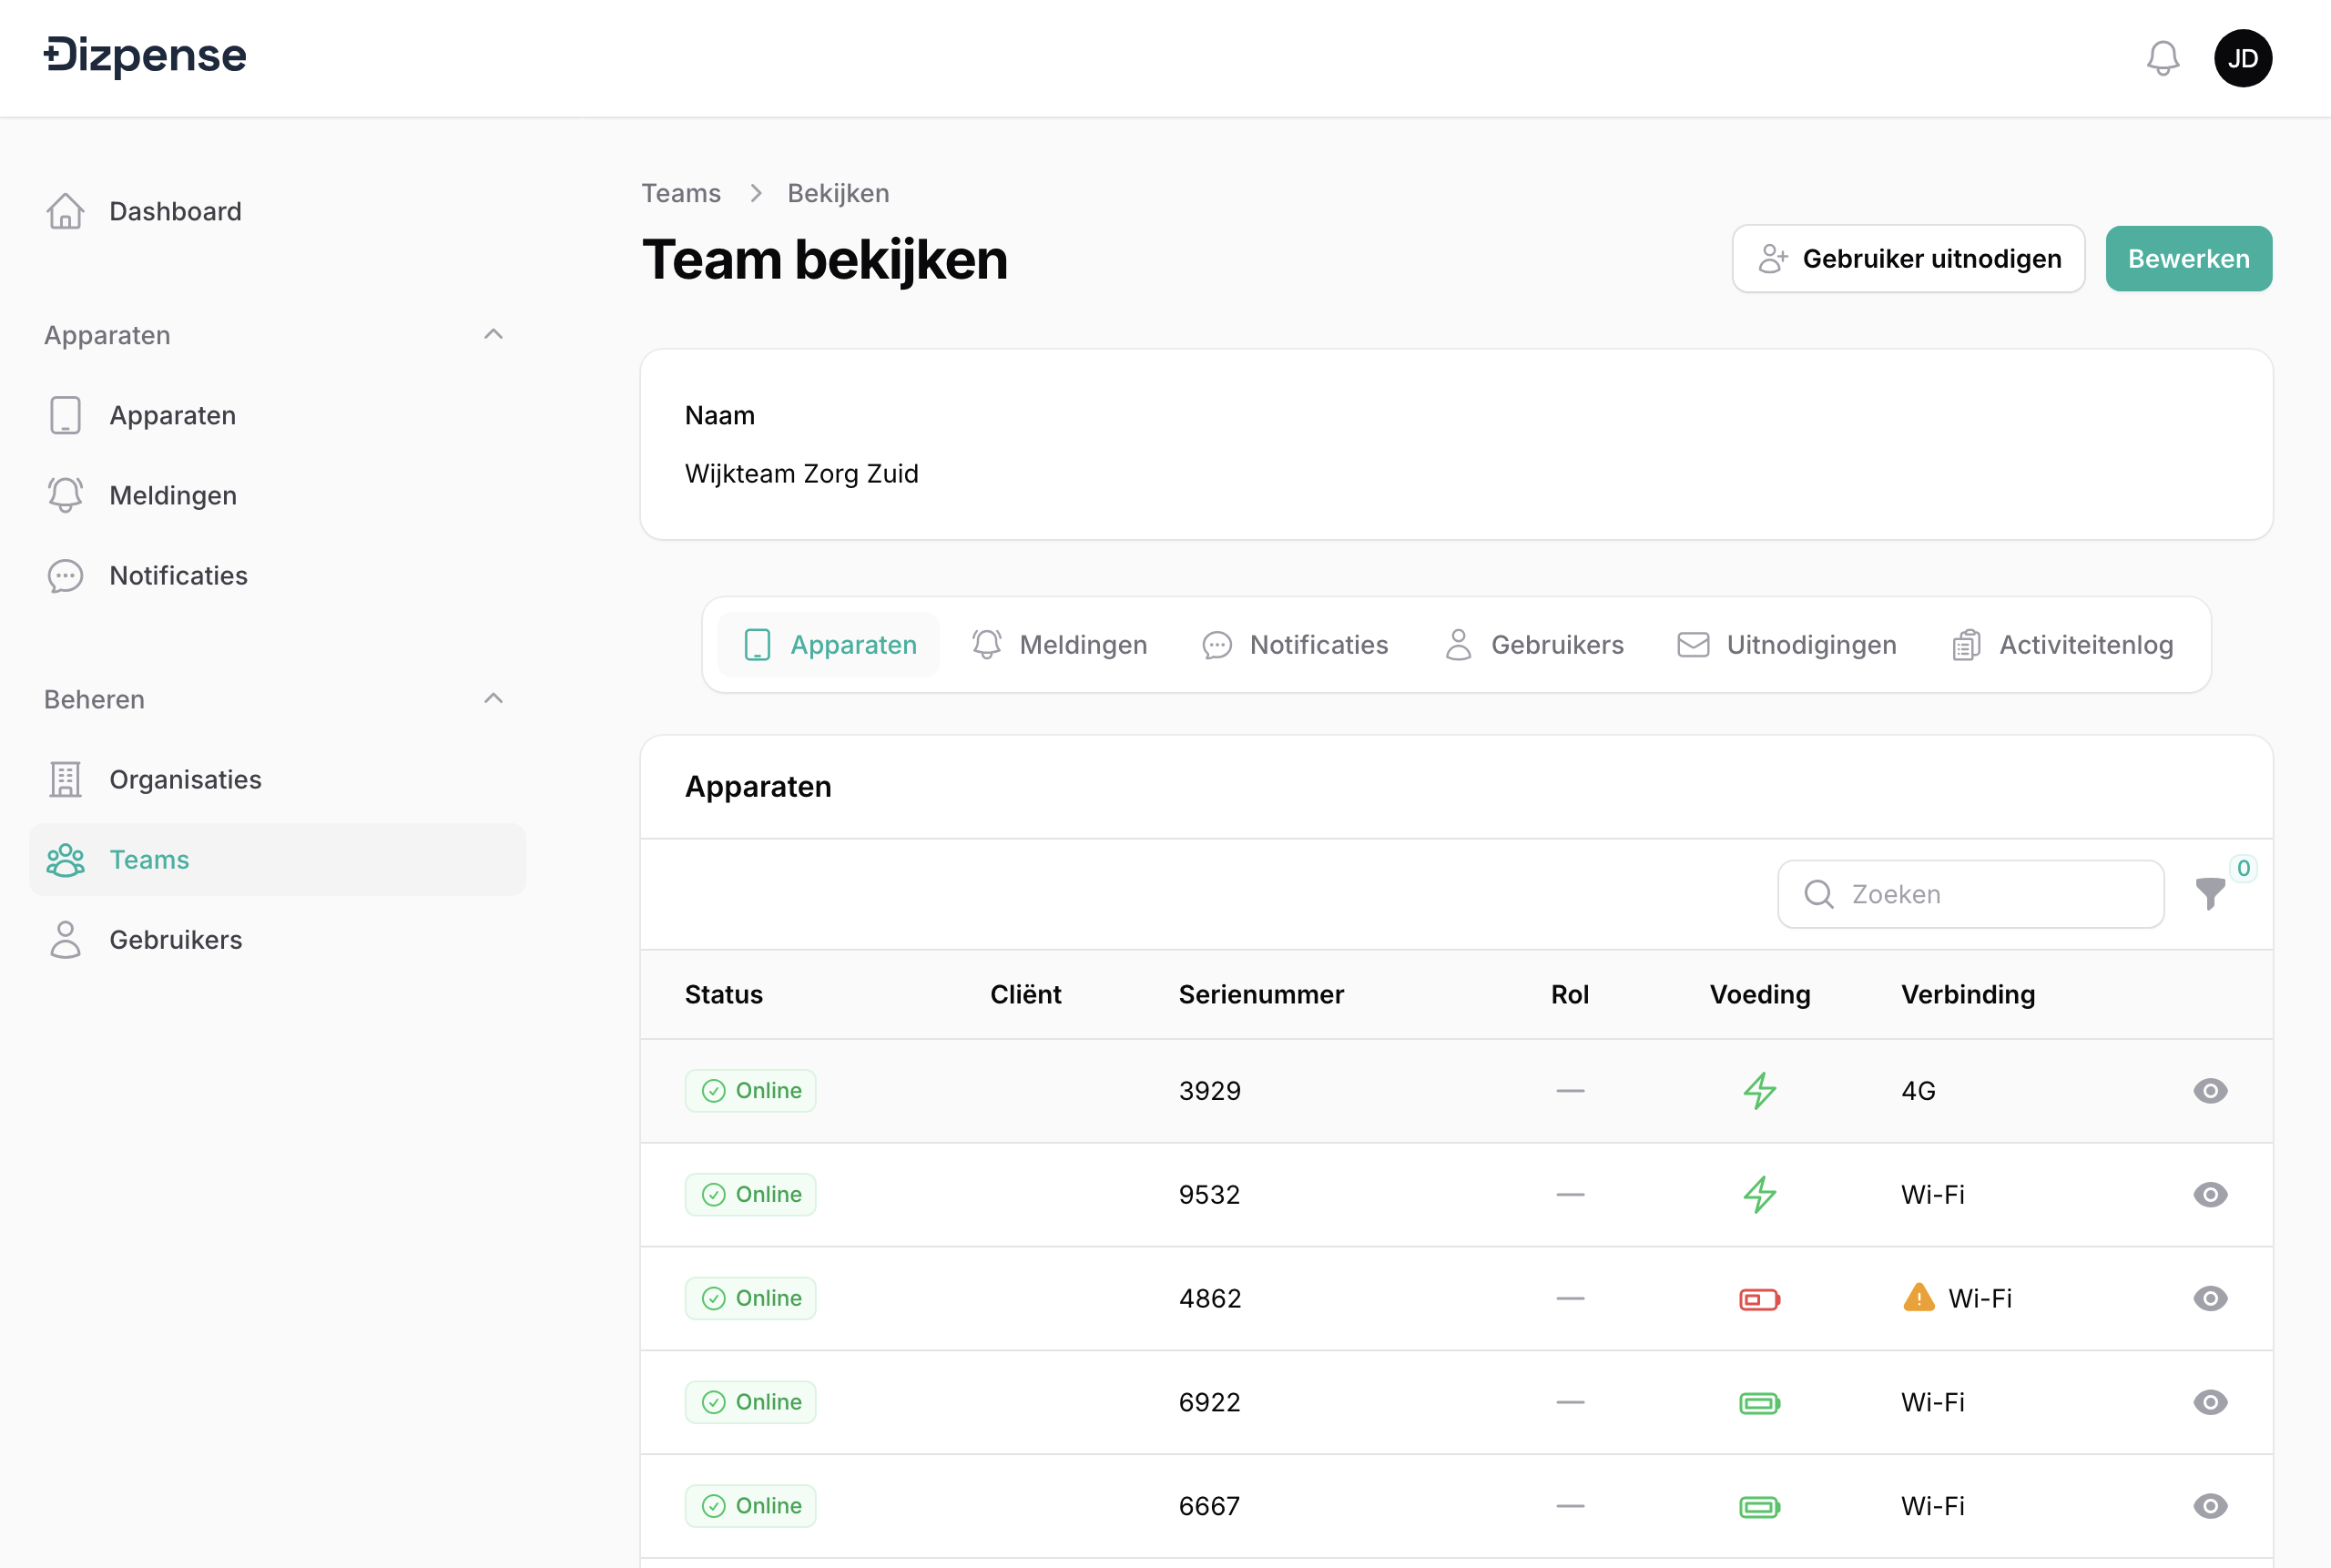
Task: Click the Teams breadcrumb link
Action: [x=681, y=193]
